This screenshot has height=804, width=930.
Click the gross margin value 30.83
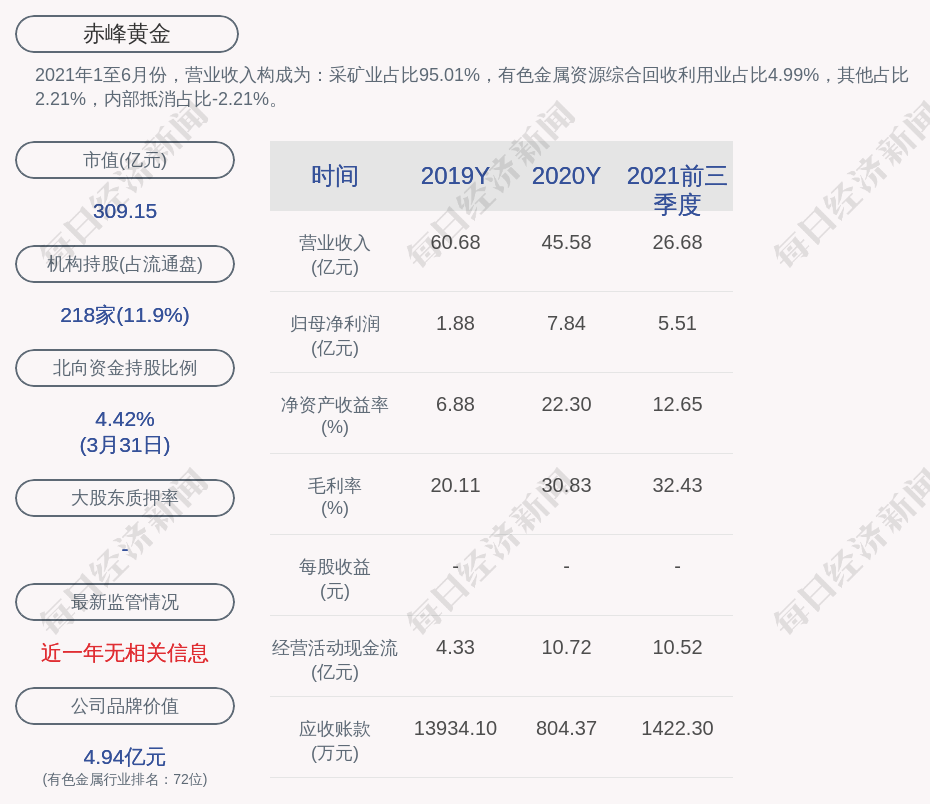coord(566,486)
